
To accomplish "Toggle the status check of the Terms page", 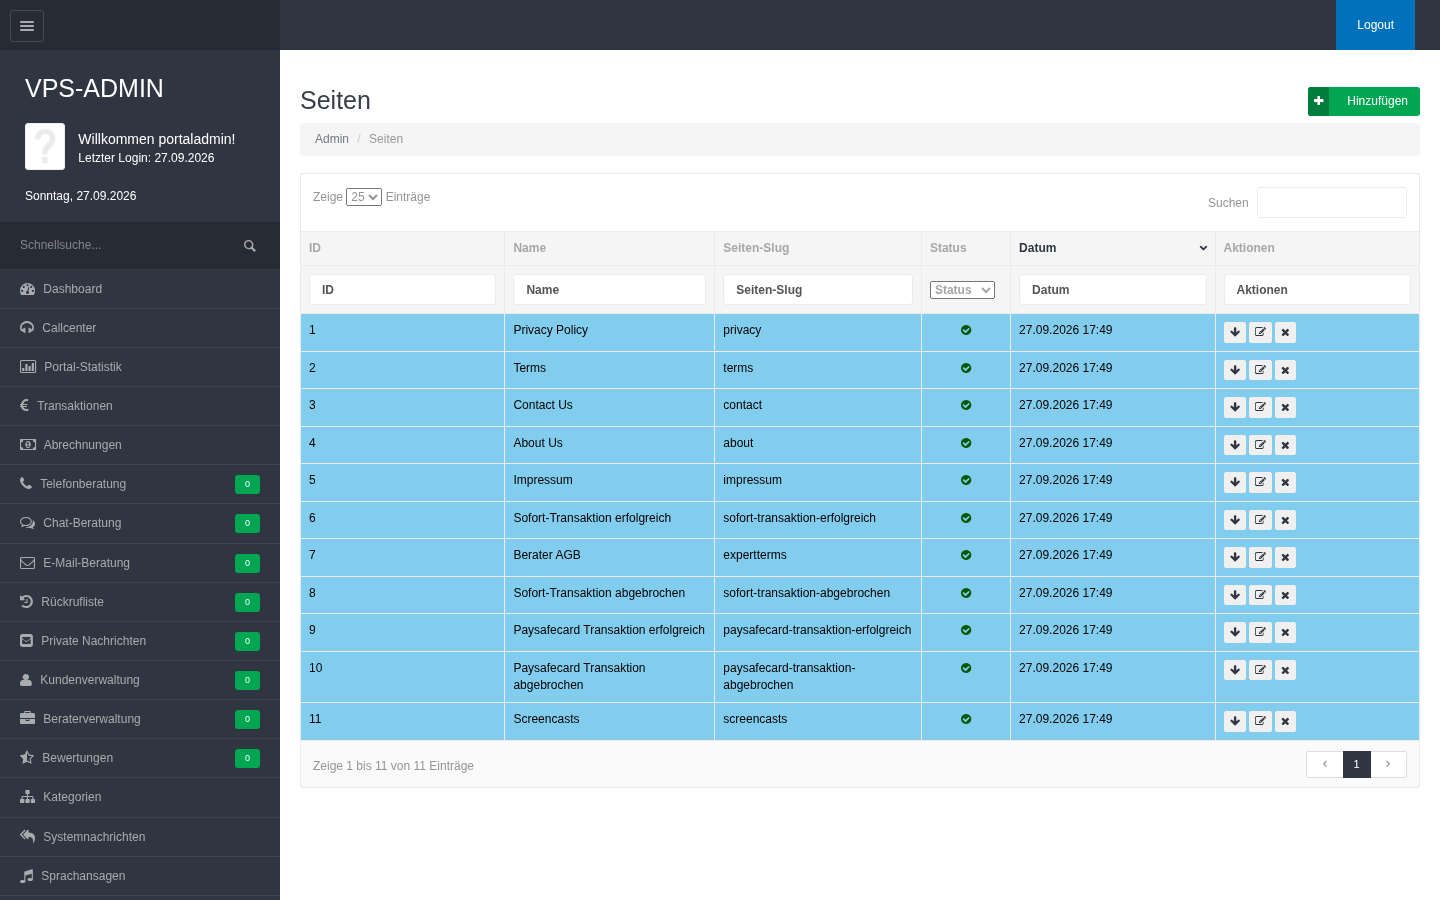I will tap(966, 368).
